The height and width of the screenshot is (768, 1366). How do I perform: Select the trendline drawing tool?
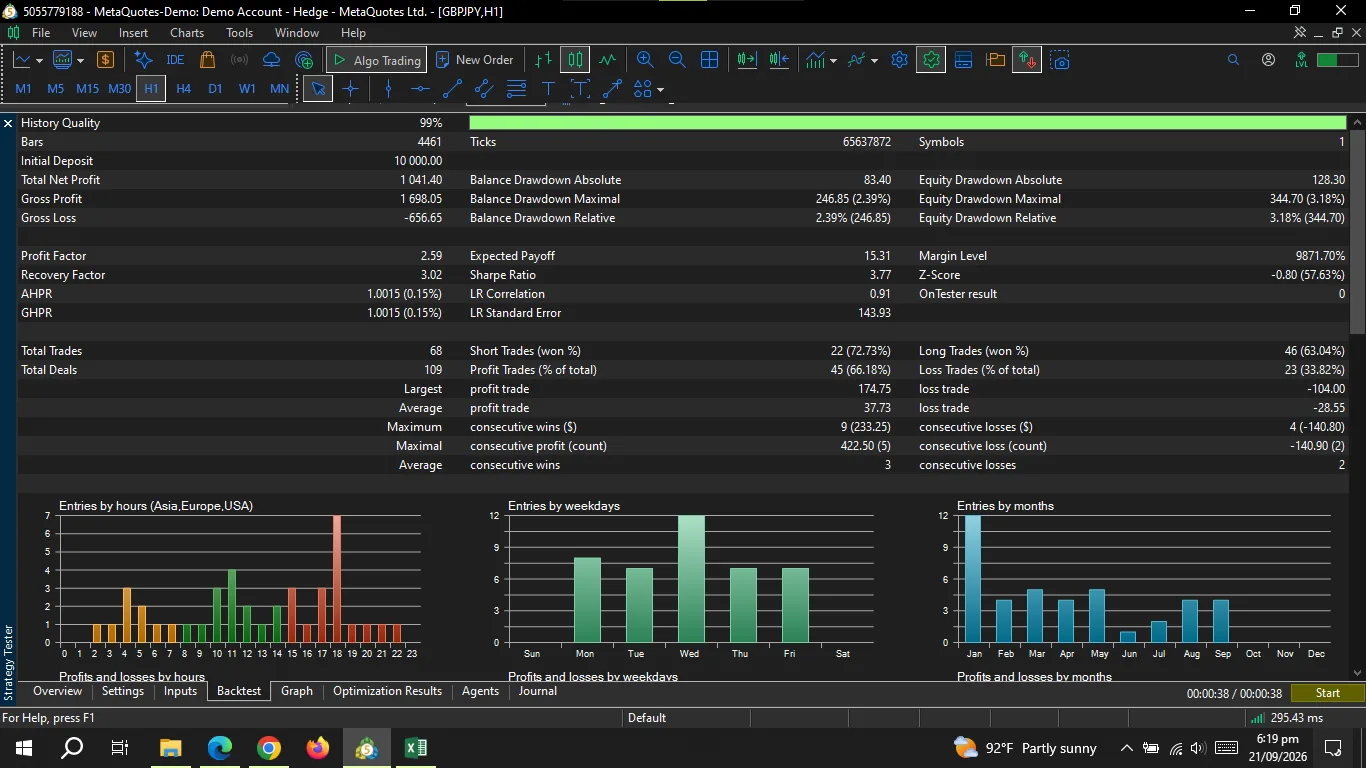pyautogui.click(x=452, y=89)
